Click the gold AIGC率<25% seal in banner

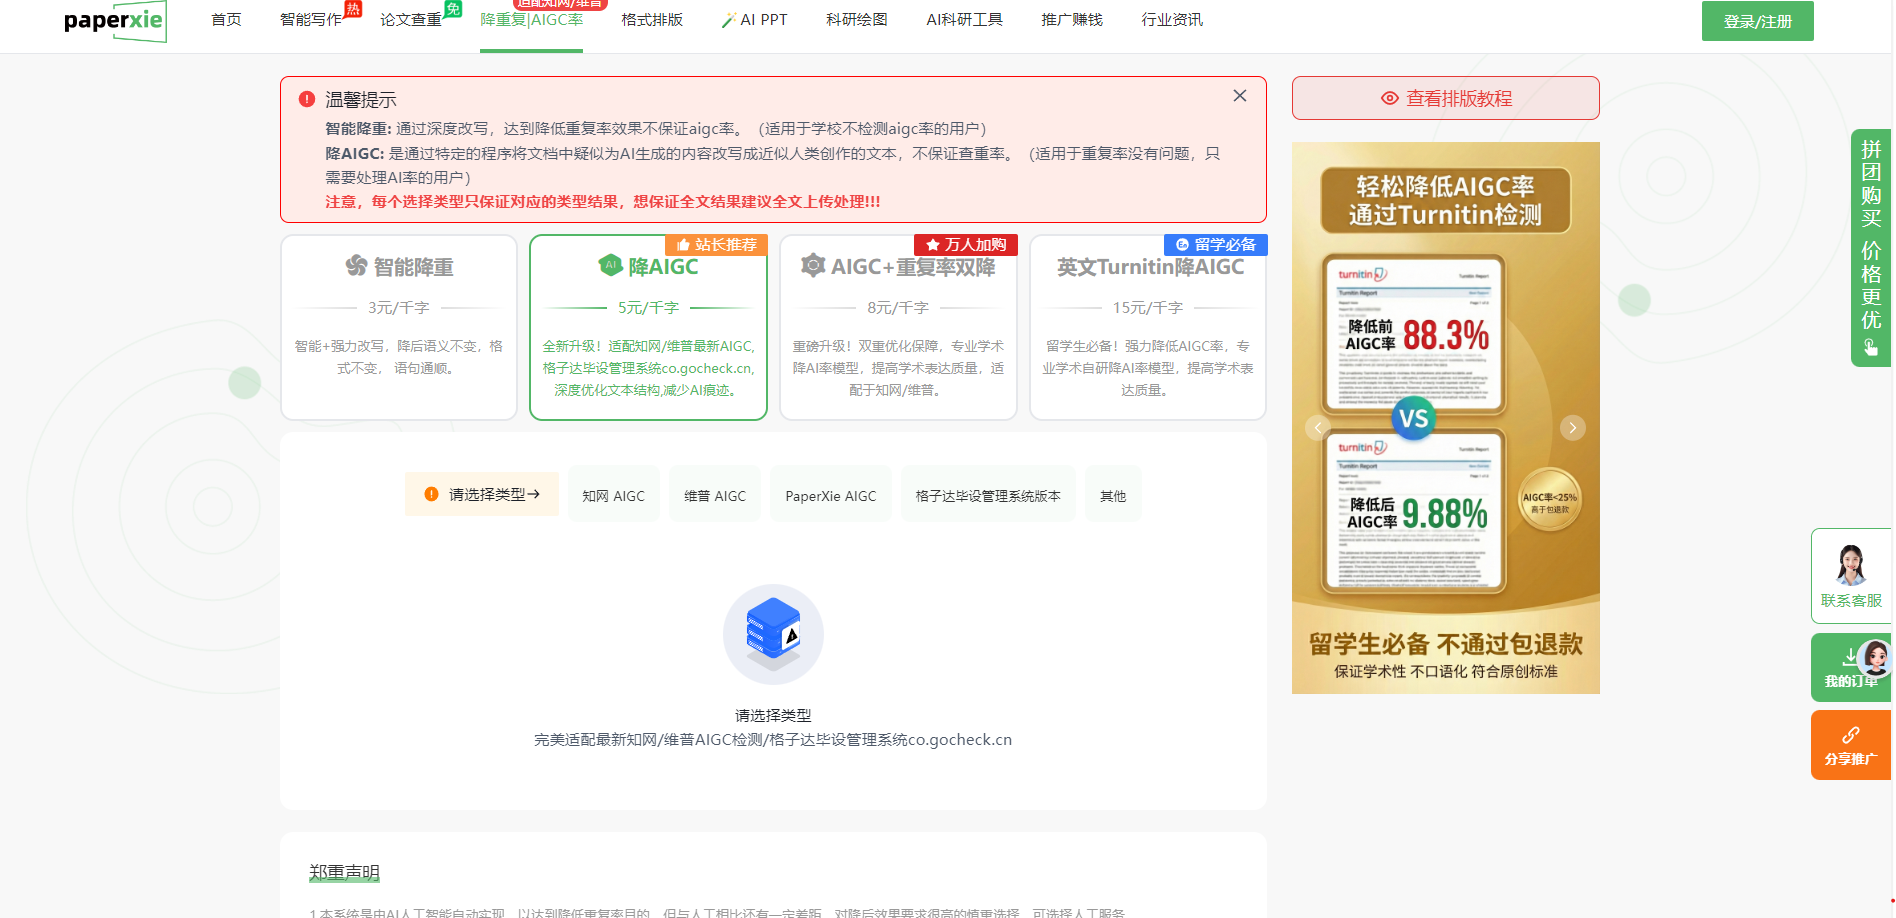[x=1550, y=500]
